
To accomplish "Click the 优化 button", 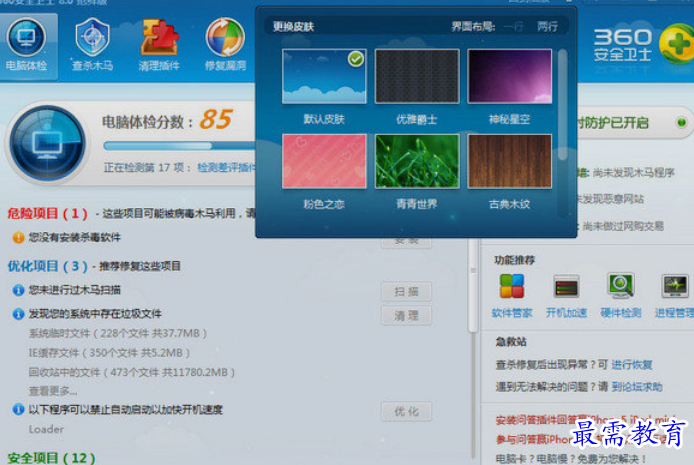I will click(406, 412).
